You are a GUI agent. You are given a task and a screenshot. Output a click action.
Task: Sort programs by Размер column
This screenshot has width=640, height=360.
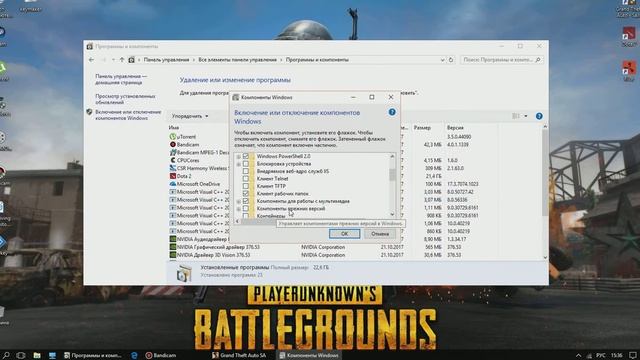pyautogui.click(x=422, y=128)
